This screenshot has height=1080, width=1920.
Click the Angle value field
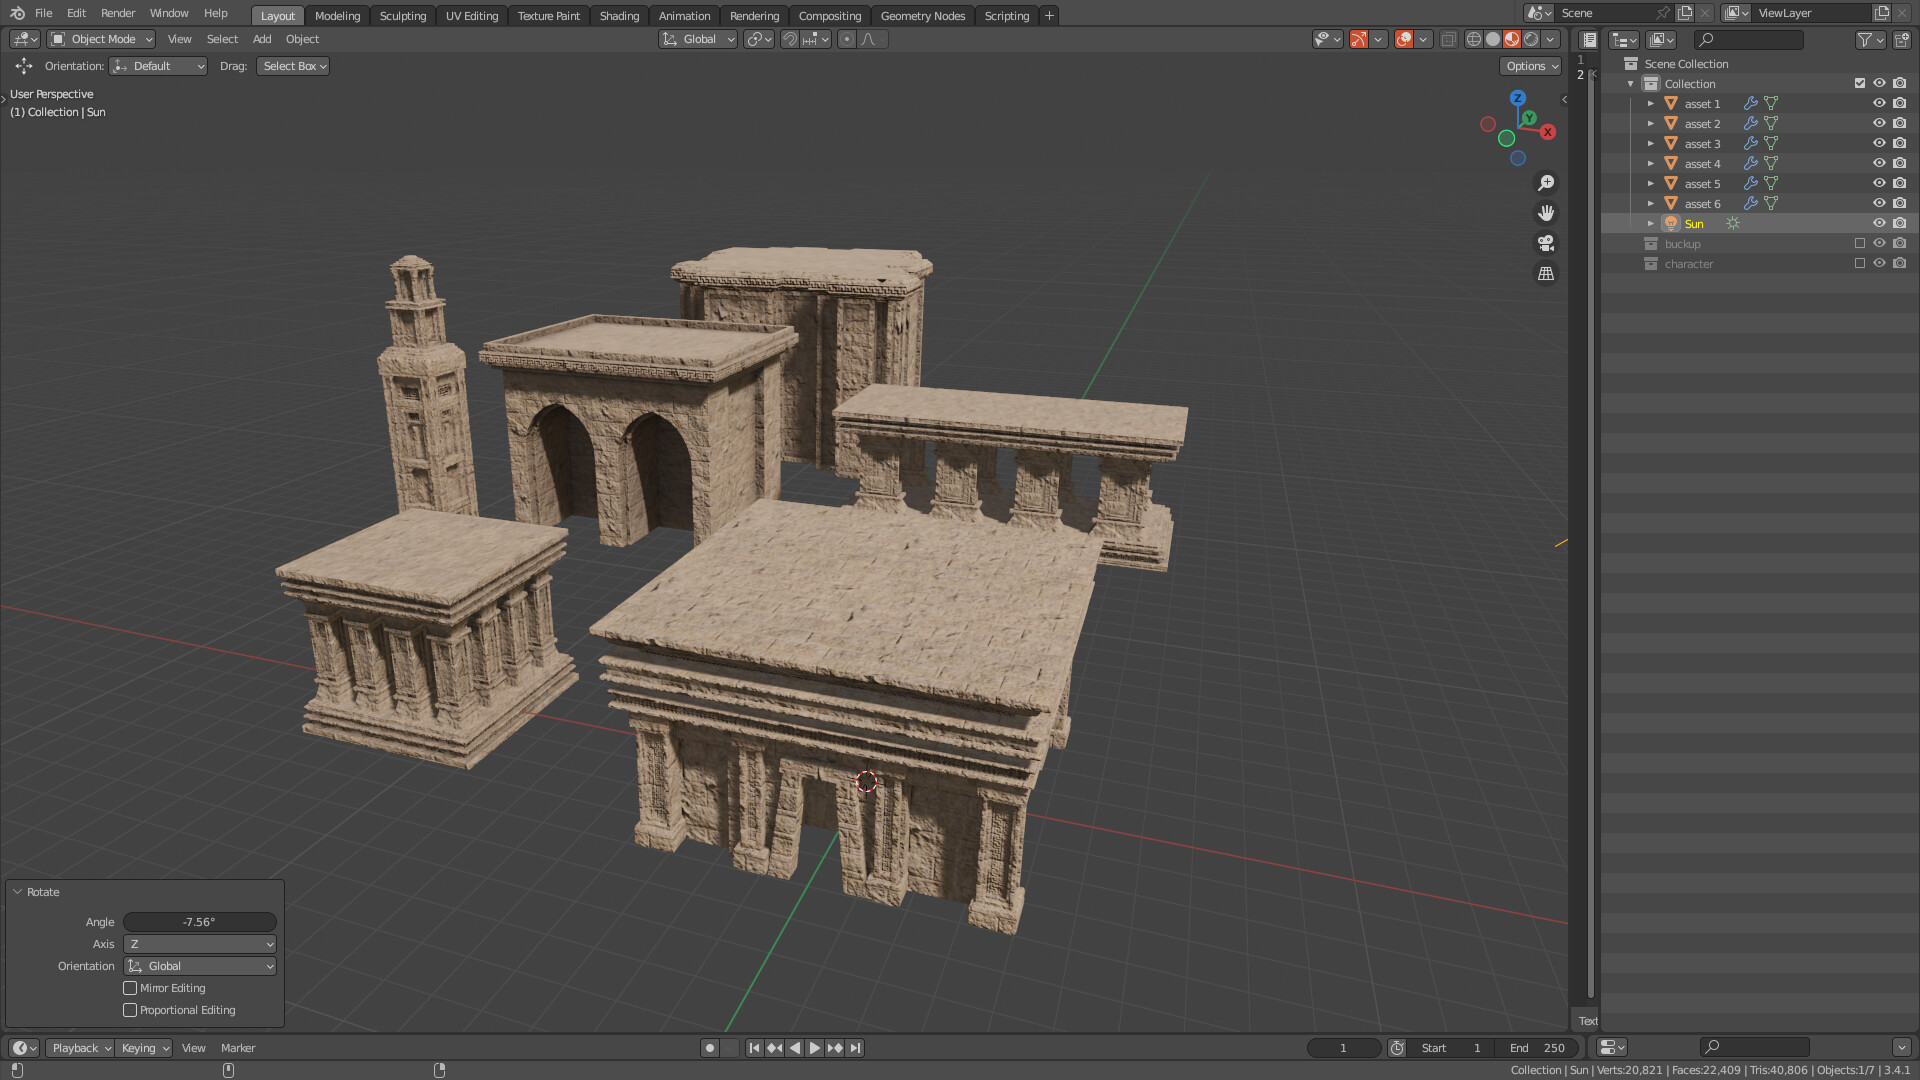(200, 922)
